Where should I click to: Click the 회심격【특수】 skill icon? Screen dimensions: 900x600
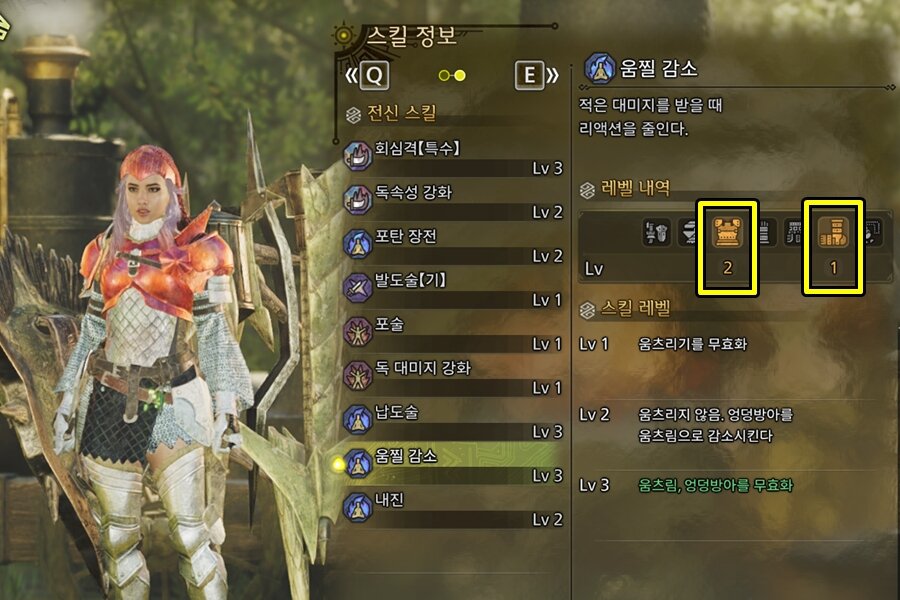pos(358,156)
